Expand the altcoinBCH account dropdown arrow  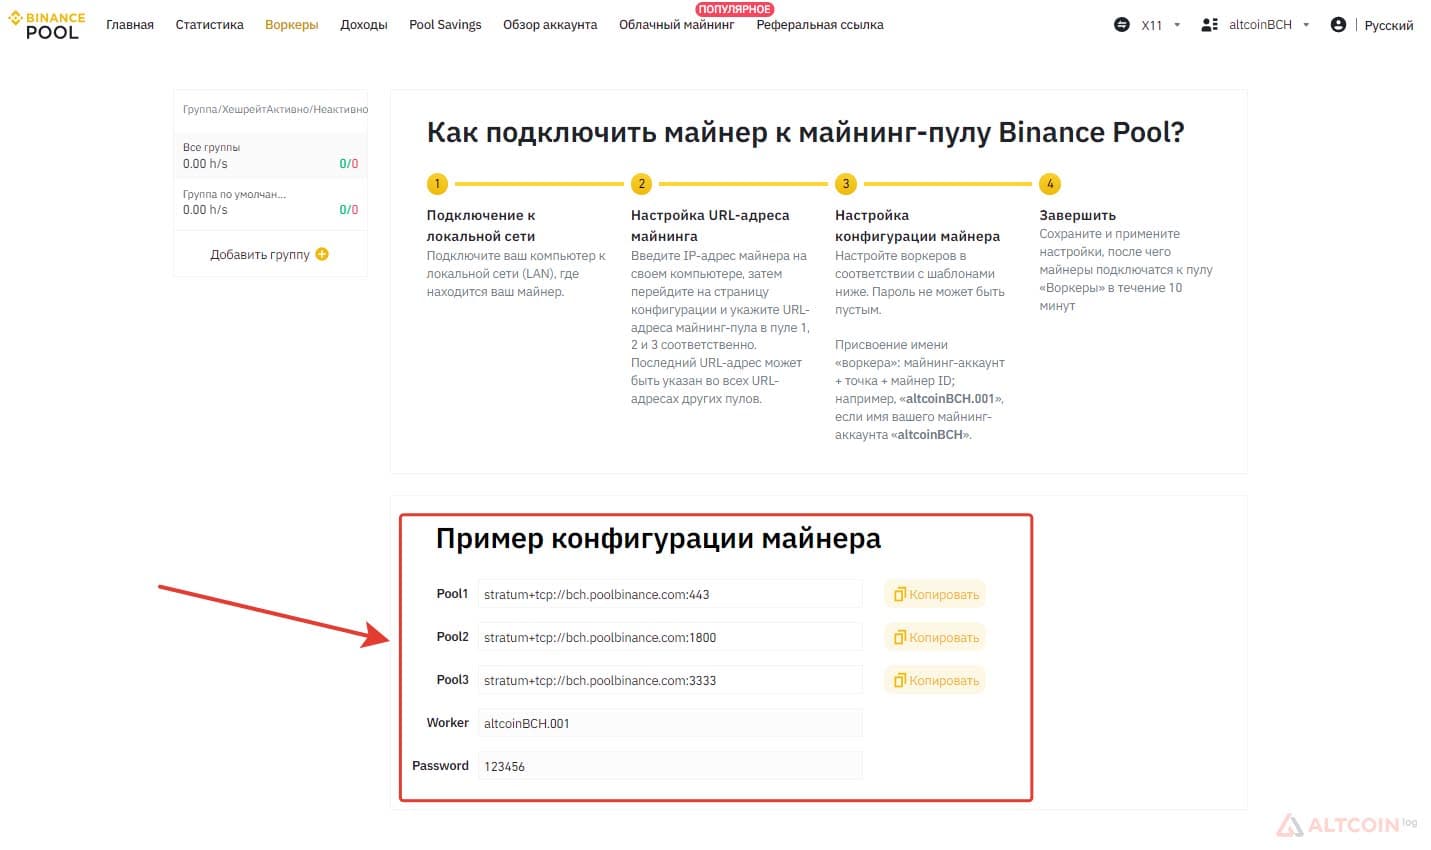pyautogui.click(x=1306, y=25)
